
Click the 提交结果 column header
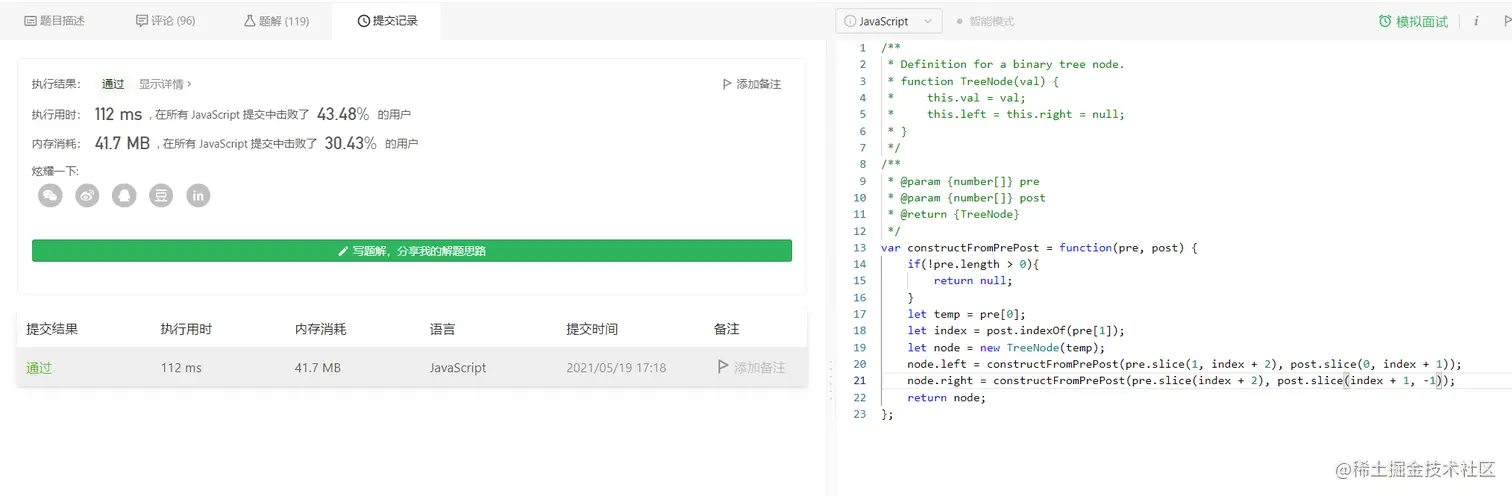52,329
